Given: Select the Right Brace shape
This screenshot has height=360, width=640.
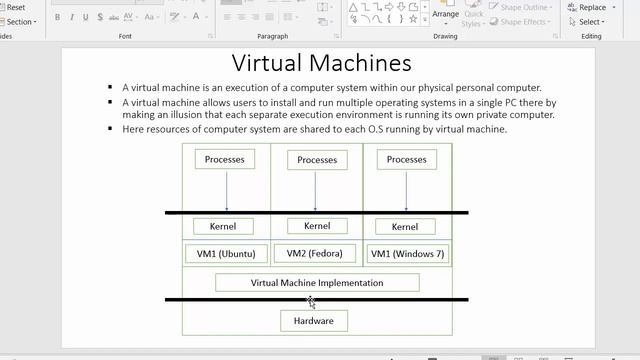Looking at the screenshot, I should click(x=401, y=19).
